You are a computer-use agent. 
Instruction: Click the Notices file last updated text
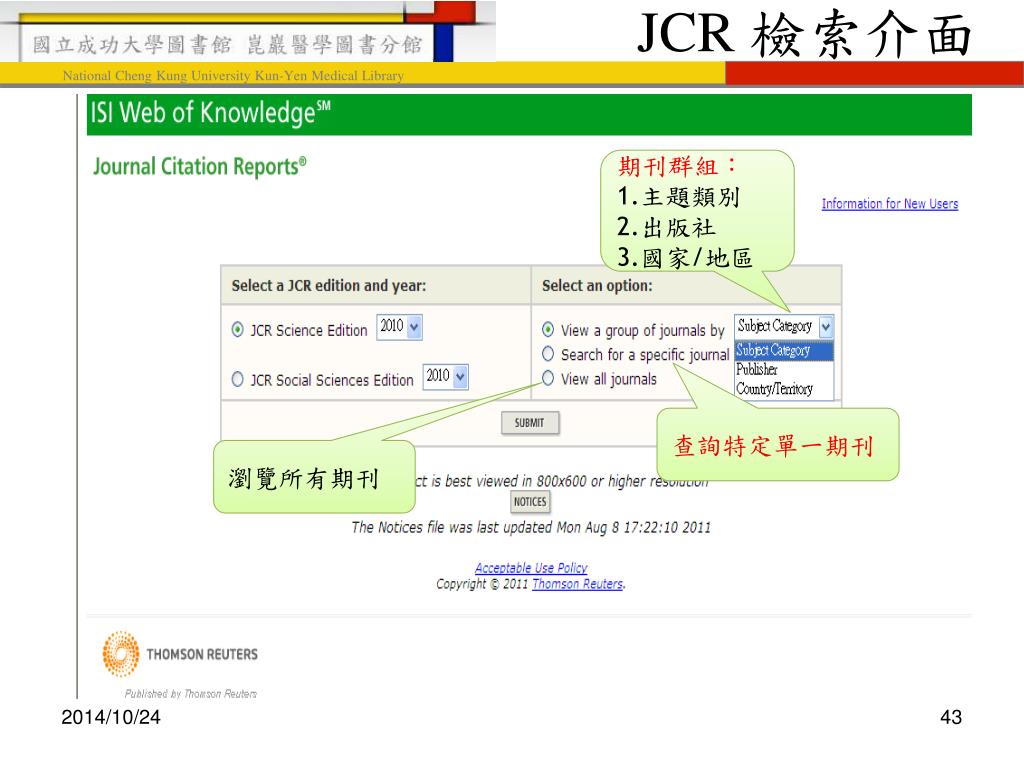coord(531,527)
